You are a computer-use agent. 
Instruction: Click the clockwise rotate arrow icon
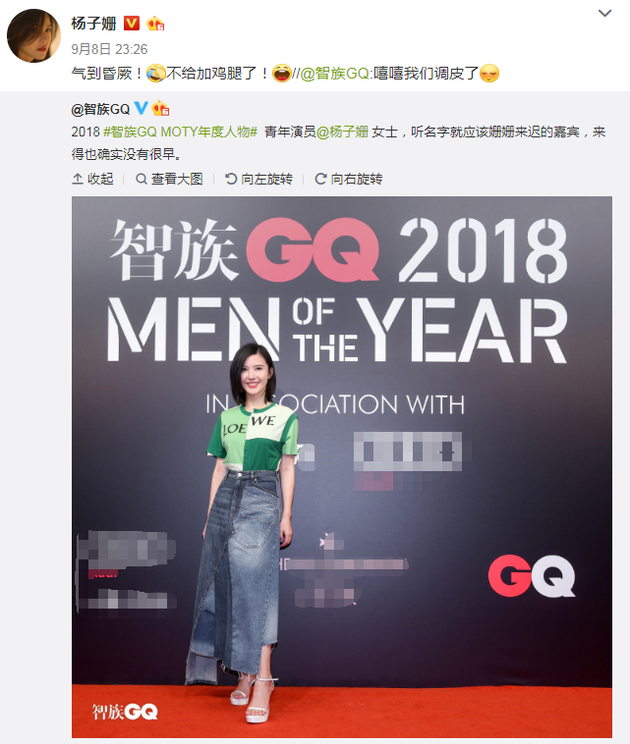click(x=320, y=179)
